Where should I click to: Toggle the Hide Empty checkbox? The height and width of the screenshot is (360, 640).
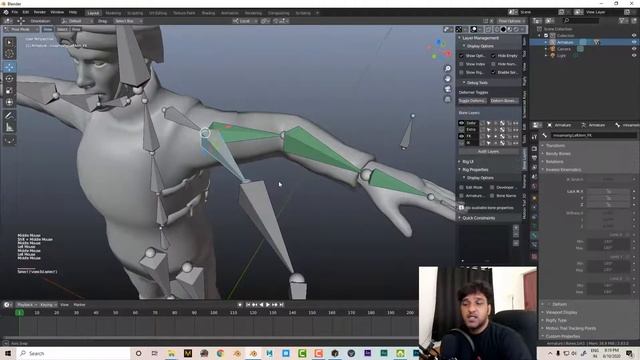(493, 56)
